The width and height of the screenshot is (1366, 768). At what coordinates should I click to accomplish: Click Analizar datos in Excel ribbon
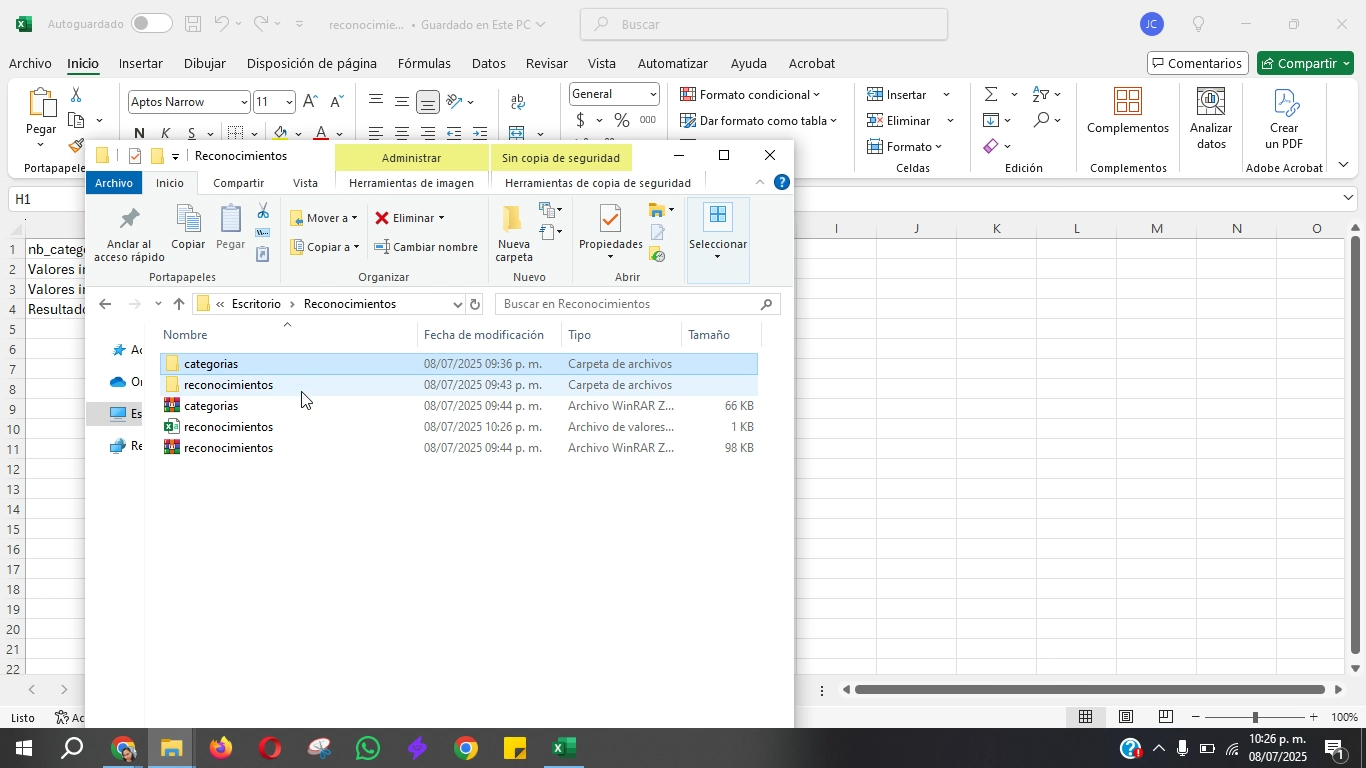point(1211,120)
